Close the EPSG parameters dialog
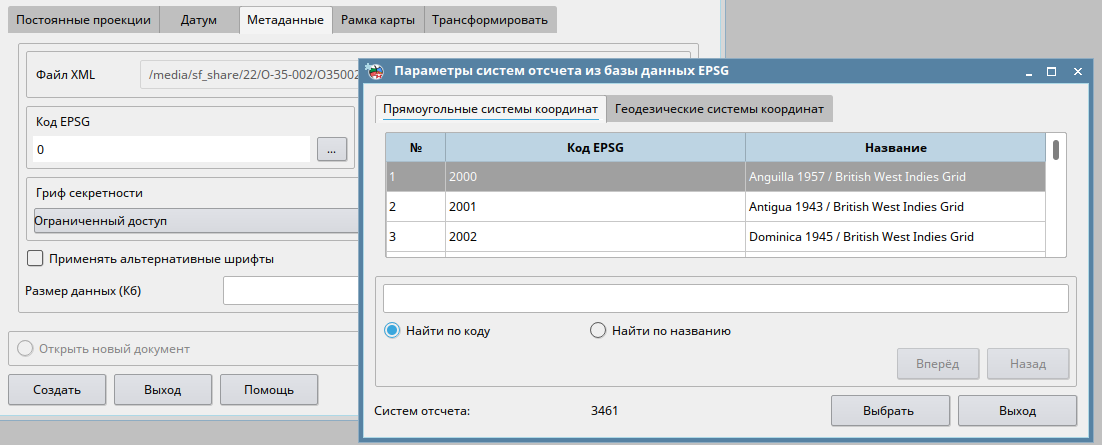 point(1078,72)
